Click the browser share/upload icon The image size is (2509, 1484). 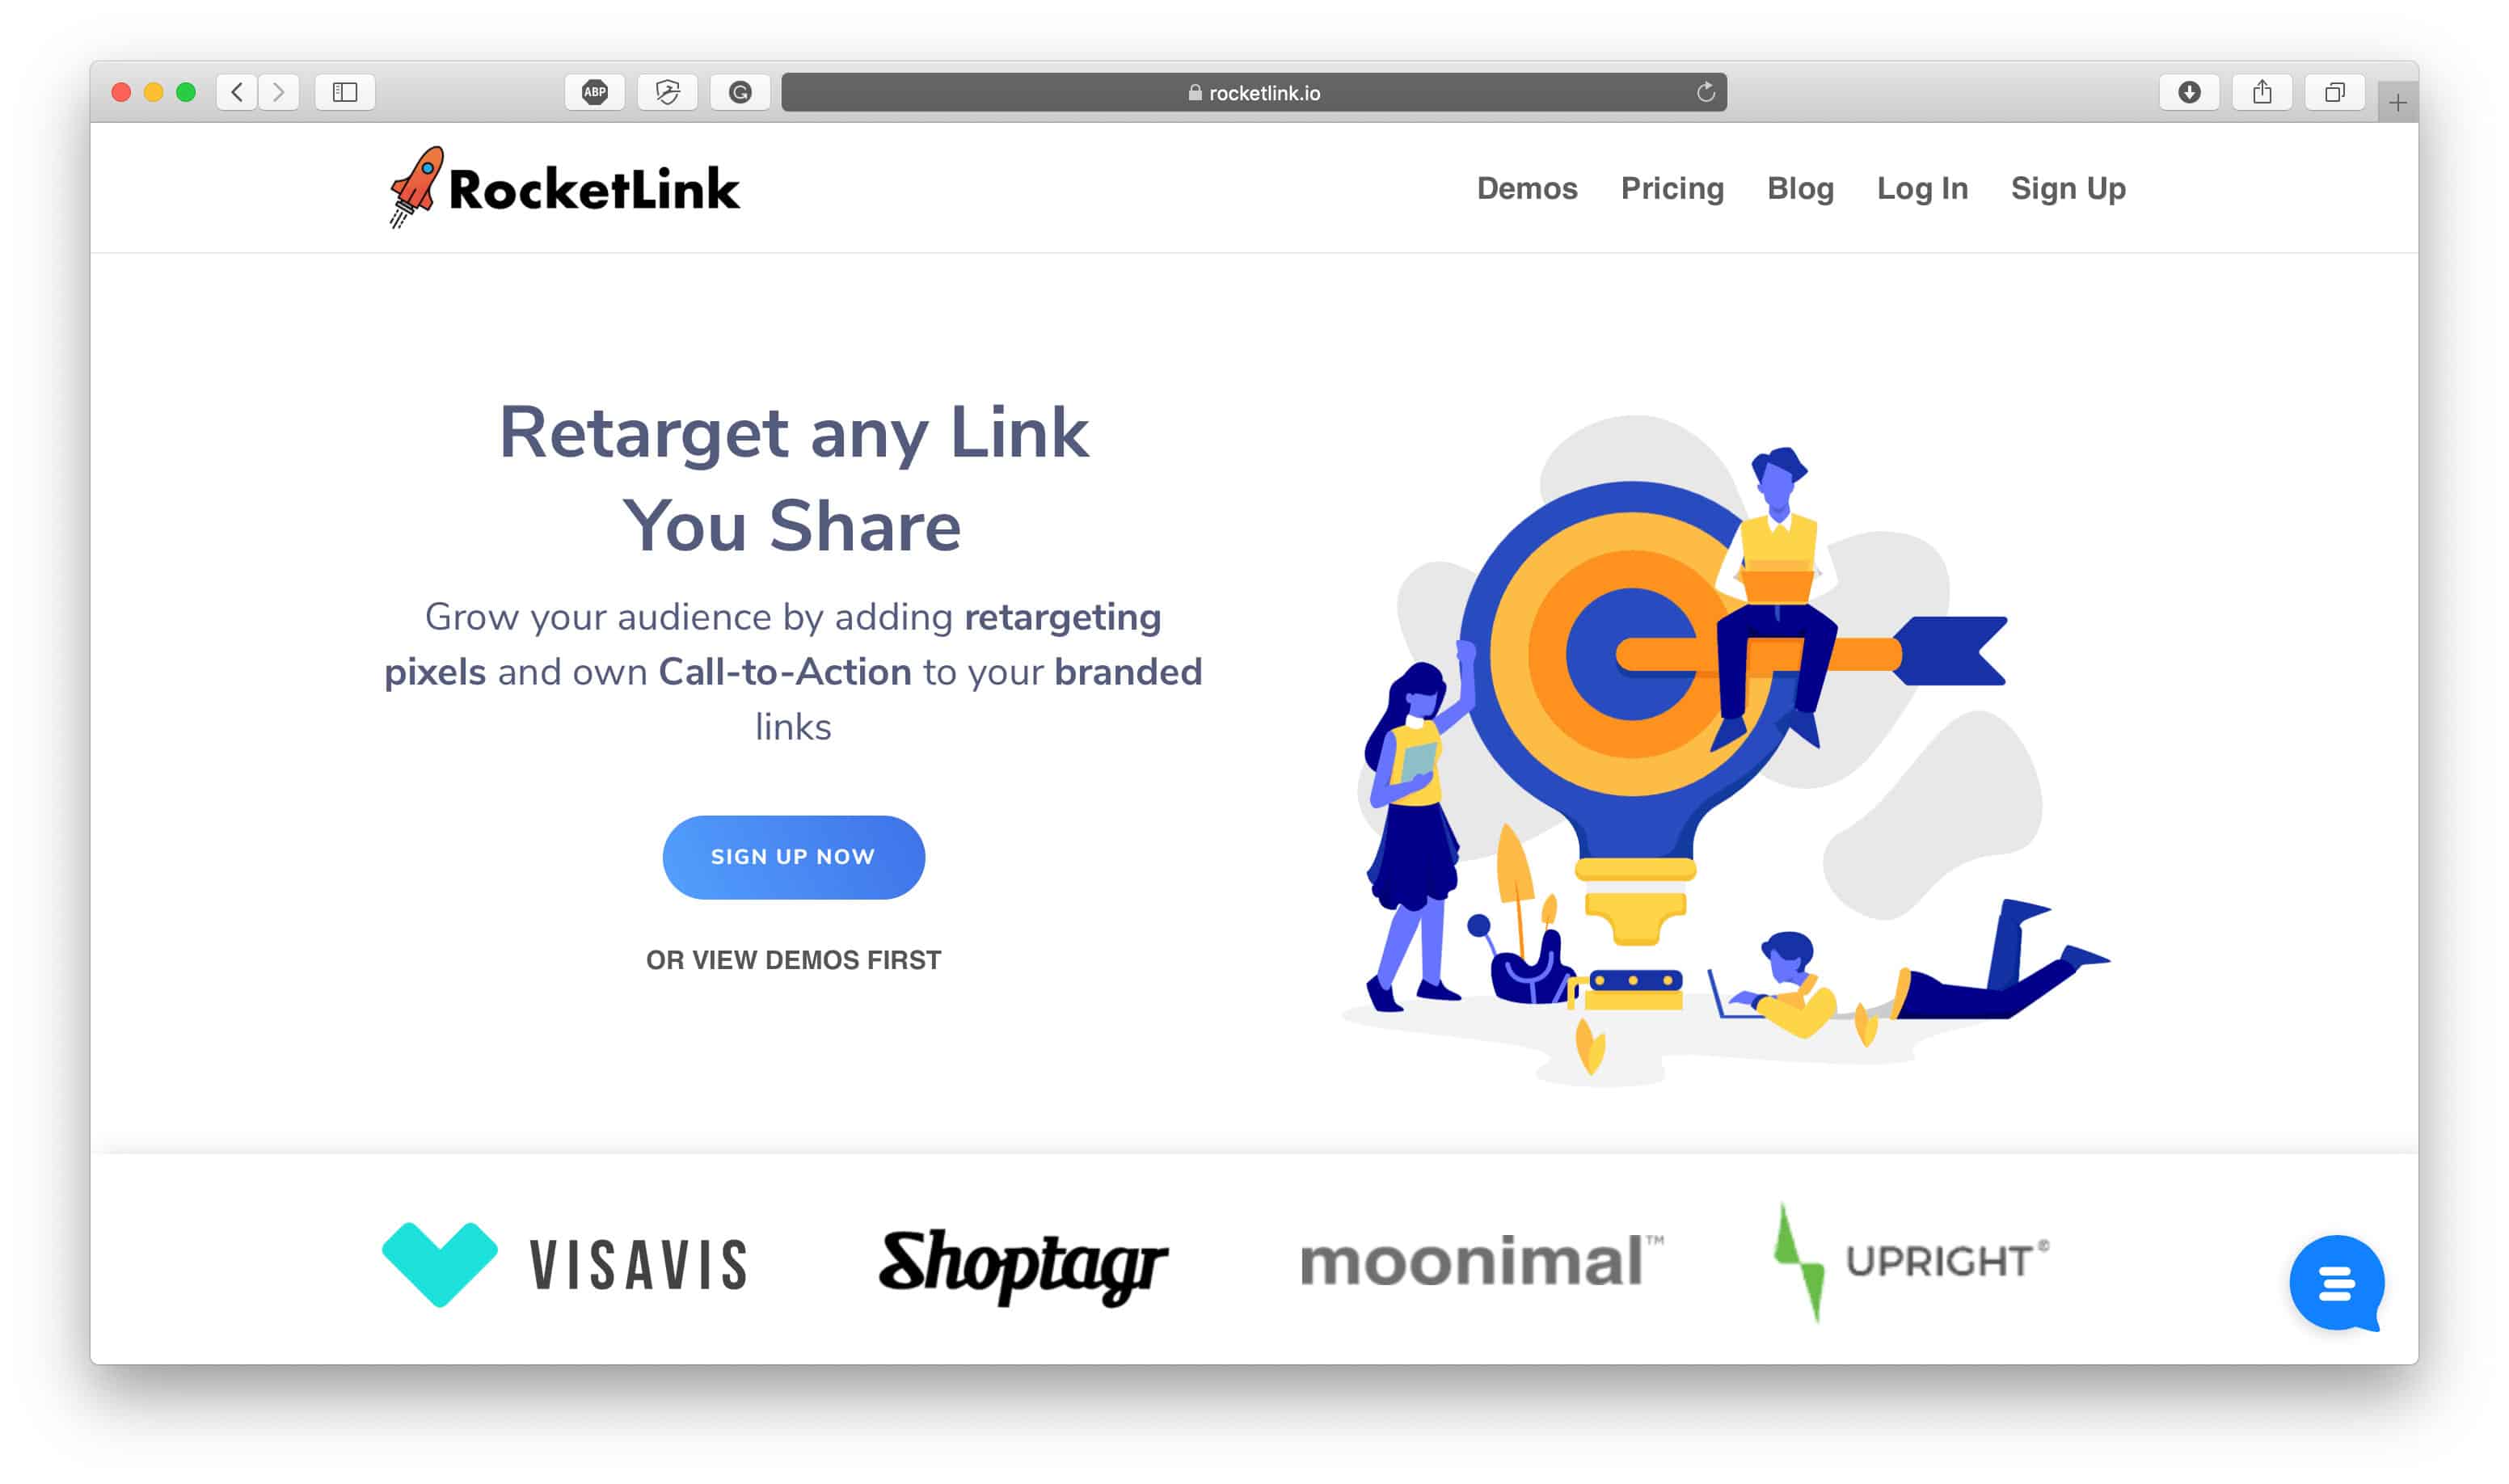pyautogui.click(x=2265, y=94)
